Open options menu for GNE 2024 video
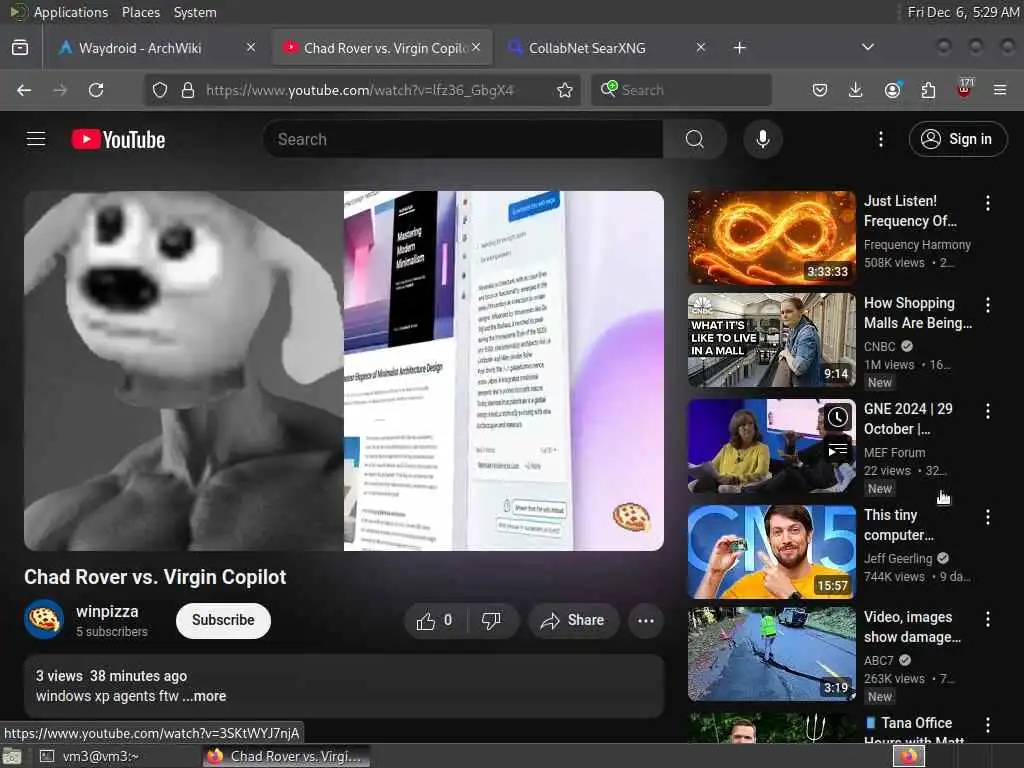The height and width of the screenshot is (768, 1024). point(987,411)
